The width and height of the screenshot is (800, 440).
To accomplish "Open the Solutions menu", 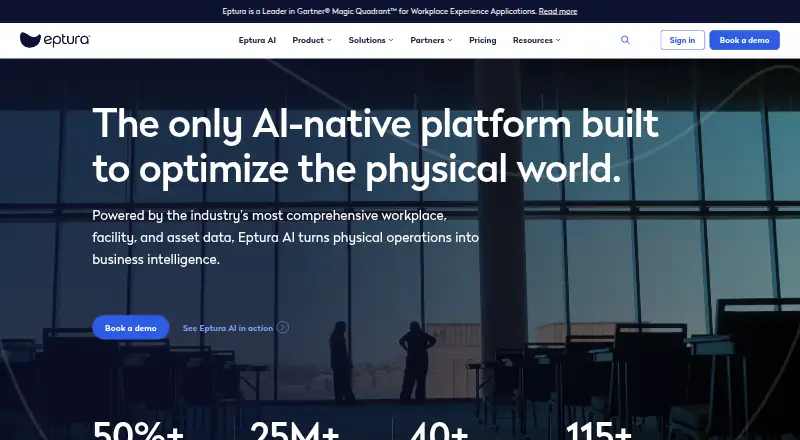I will (x=367, y=40).
